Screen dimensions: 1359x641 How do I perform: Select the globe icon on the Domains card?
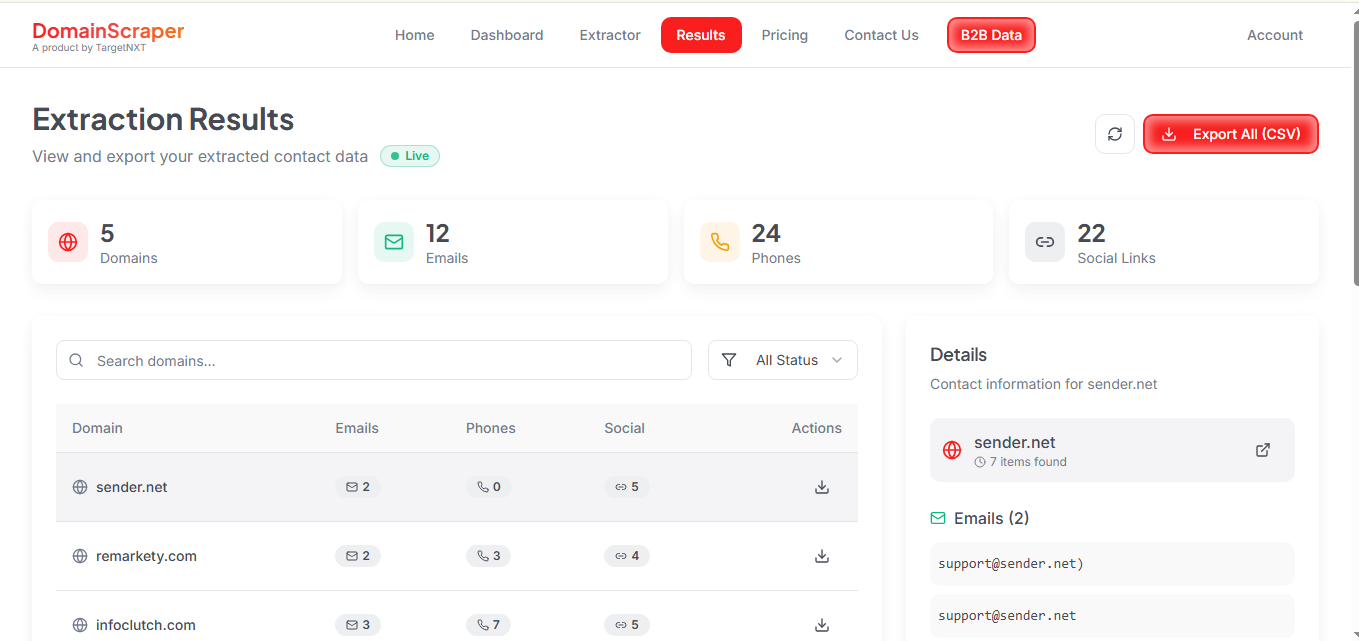[x=67, y=241]
